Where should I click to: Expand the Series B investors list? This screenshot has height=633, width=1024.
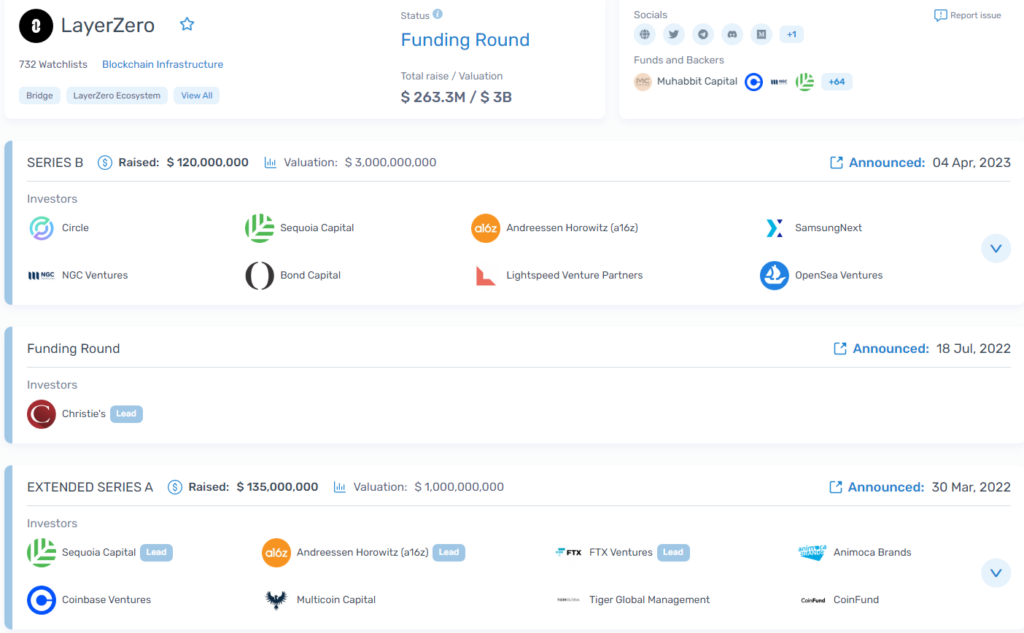[x=996, y=248]
